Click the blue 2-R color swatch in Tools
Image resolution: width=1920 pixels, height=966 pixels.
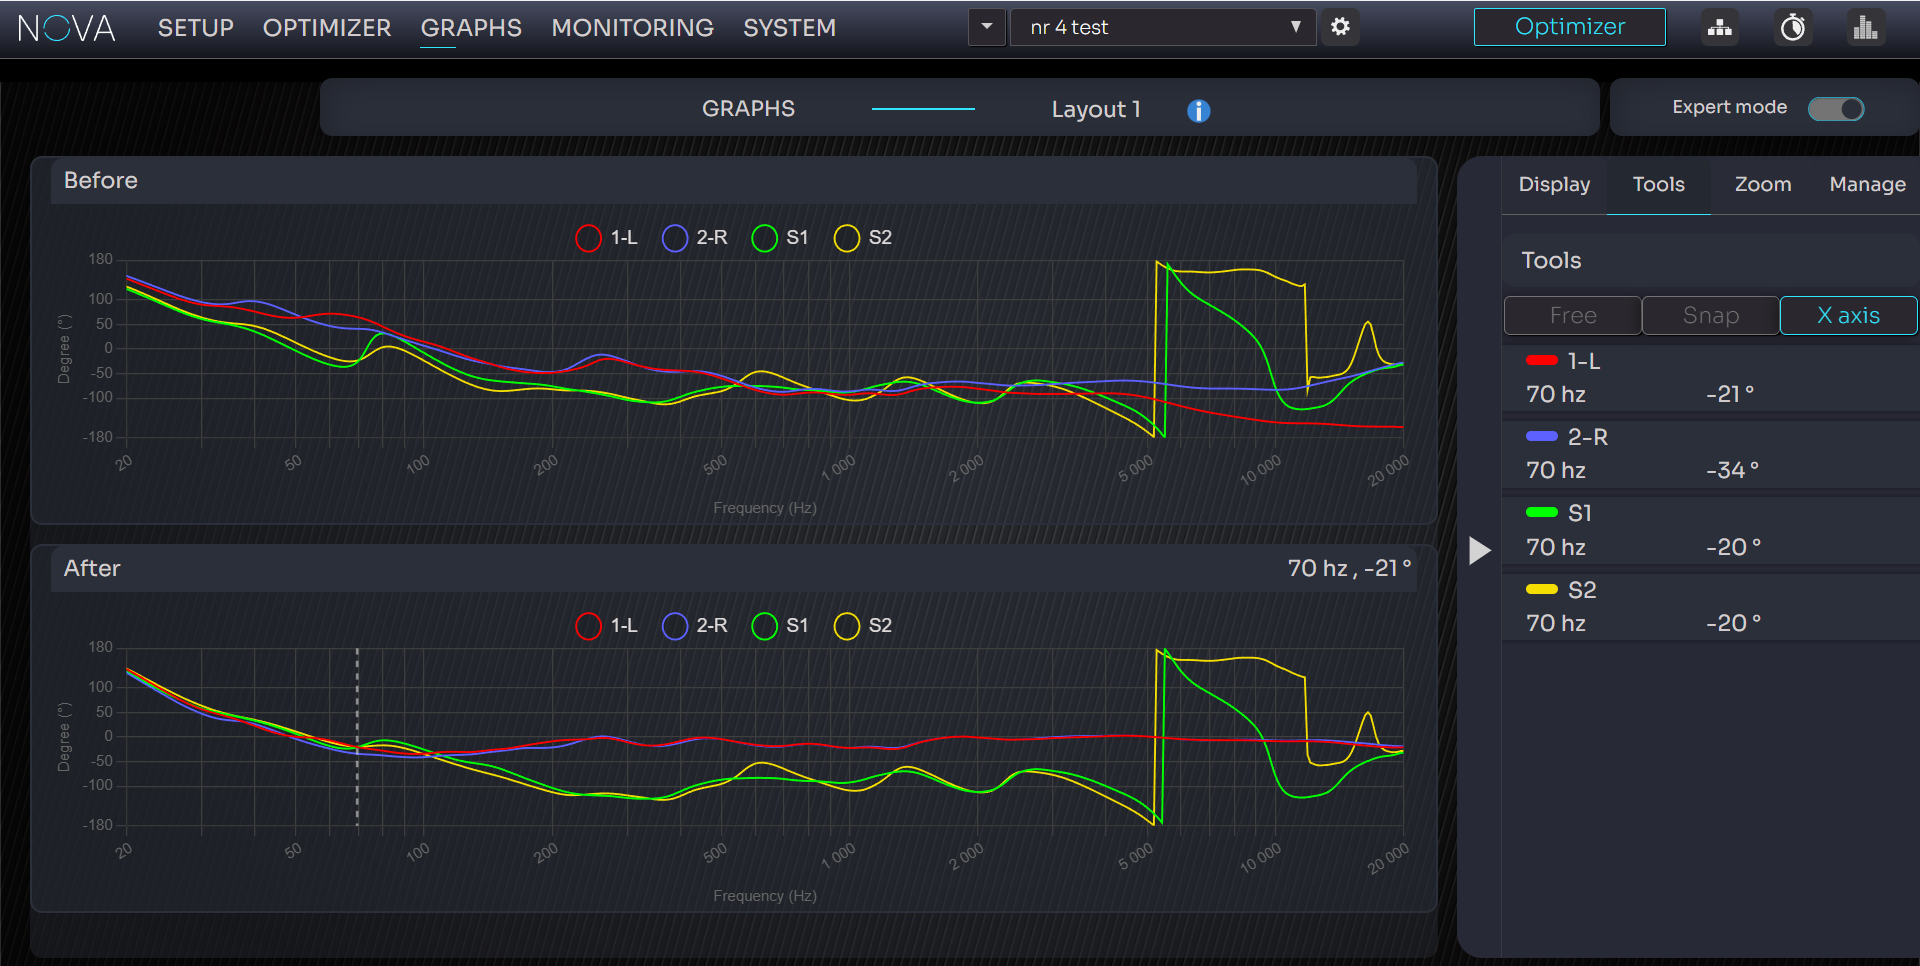[x=1541, y=436]
